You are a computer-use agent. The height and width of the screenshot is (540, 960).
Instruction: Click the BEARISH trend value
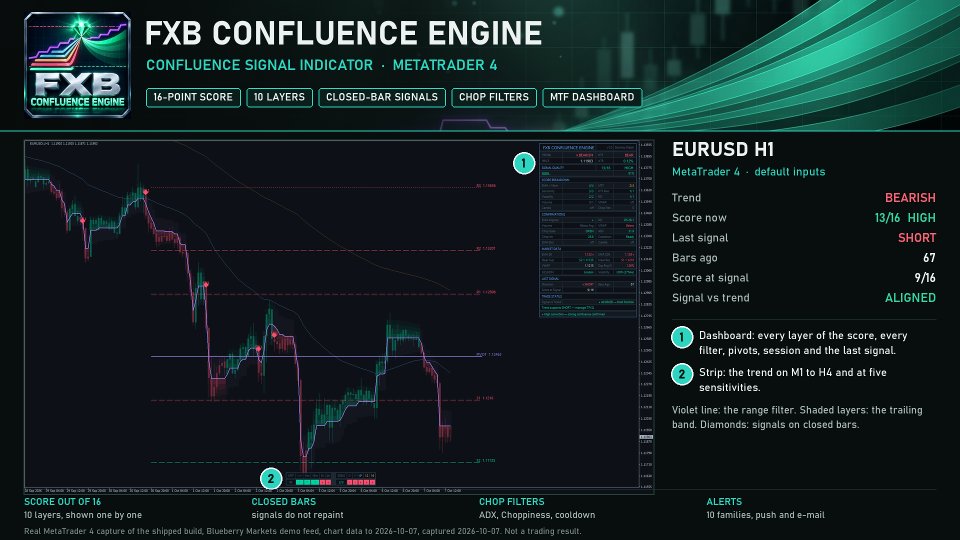(910, 198)
